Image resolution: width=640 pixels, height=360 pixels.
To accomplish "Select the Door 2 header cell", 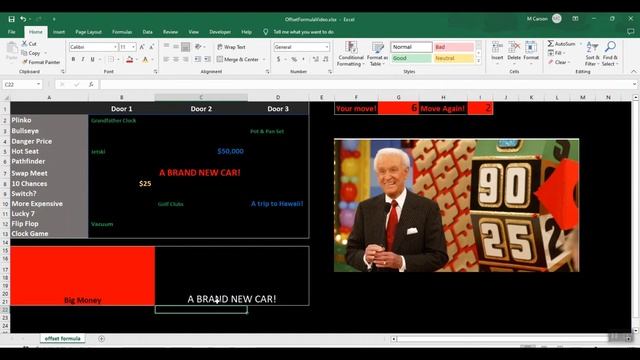I will pyautogui.click(x=201, y=109).
